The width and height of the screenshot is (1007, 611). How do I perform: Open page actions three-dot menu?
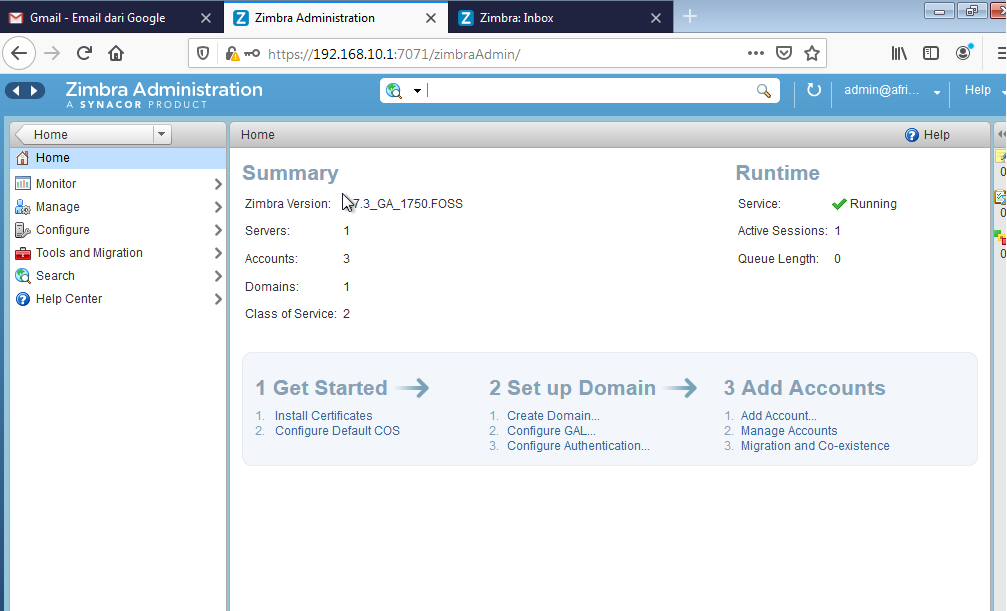point(756,53)
